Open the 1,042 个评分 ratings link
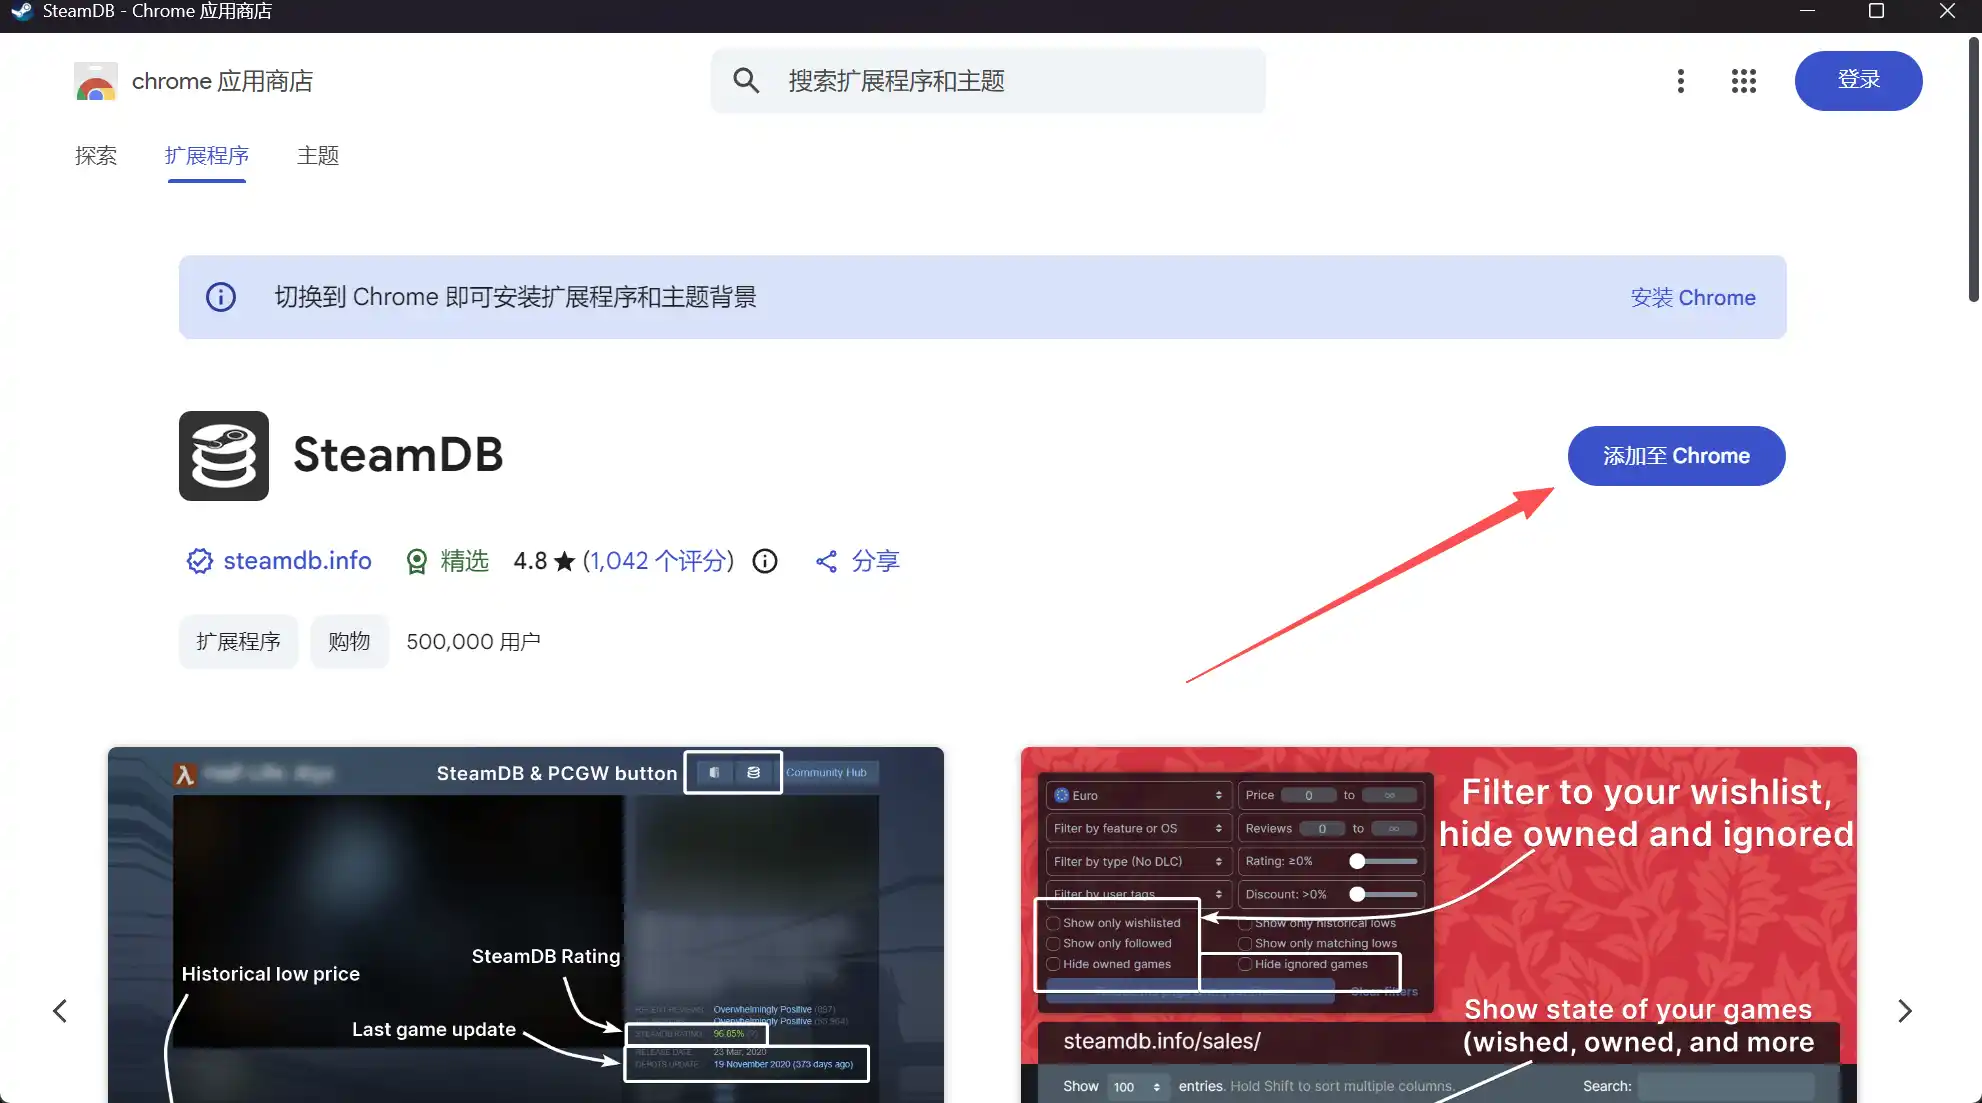 [658, 561]
